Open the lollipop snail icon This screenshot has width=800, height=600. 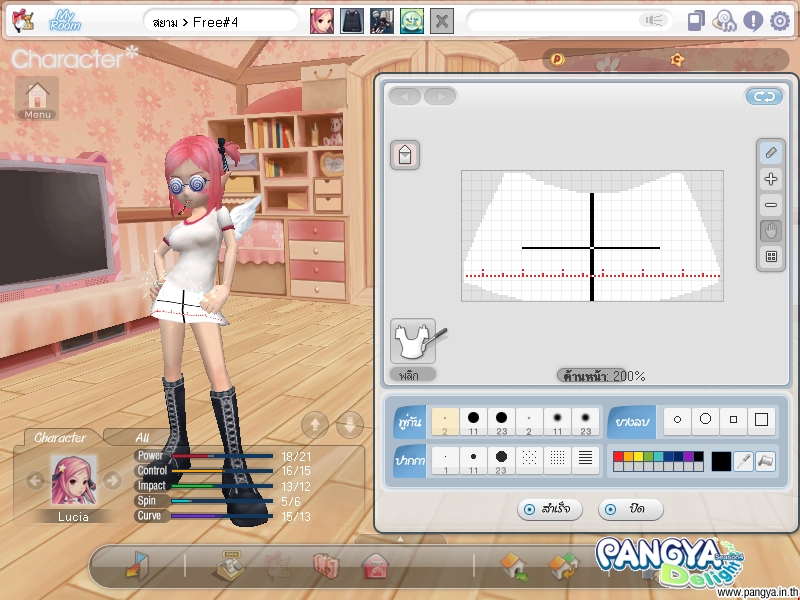tap(724, 21)
